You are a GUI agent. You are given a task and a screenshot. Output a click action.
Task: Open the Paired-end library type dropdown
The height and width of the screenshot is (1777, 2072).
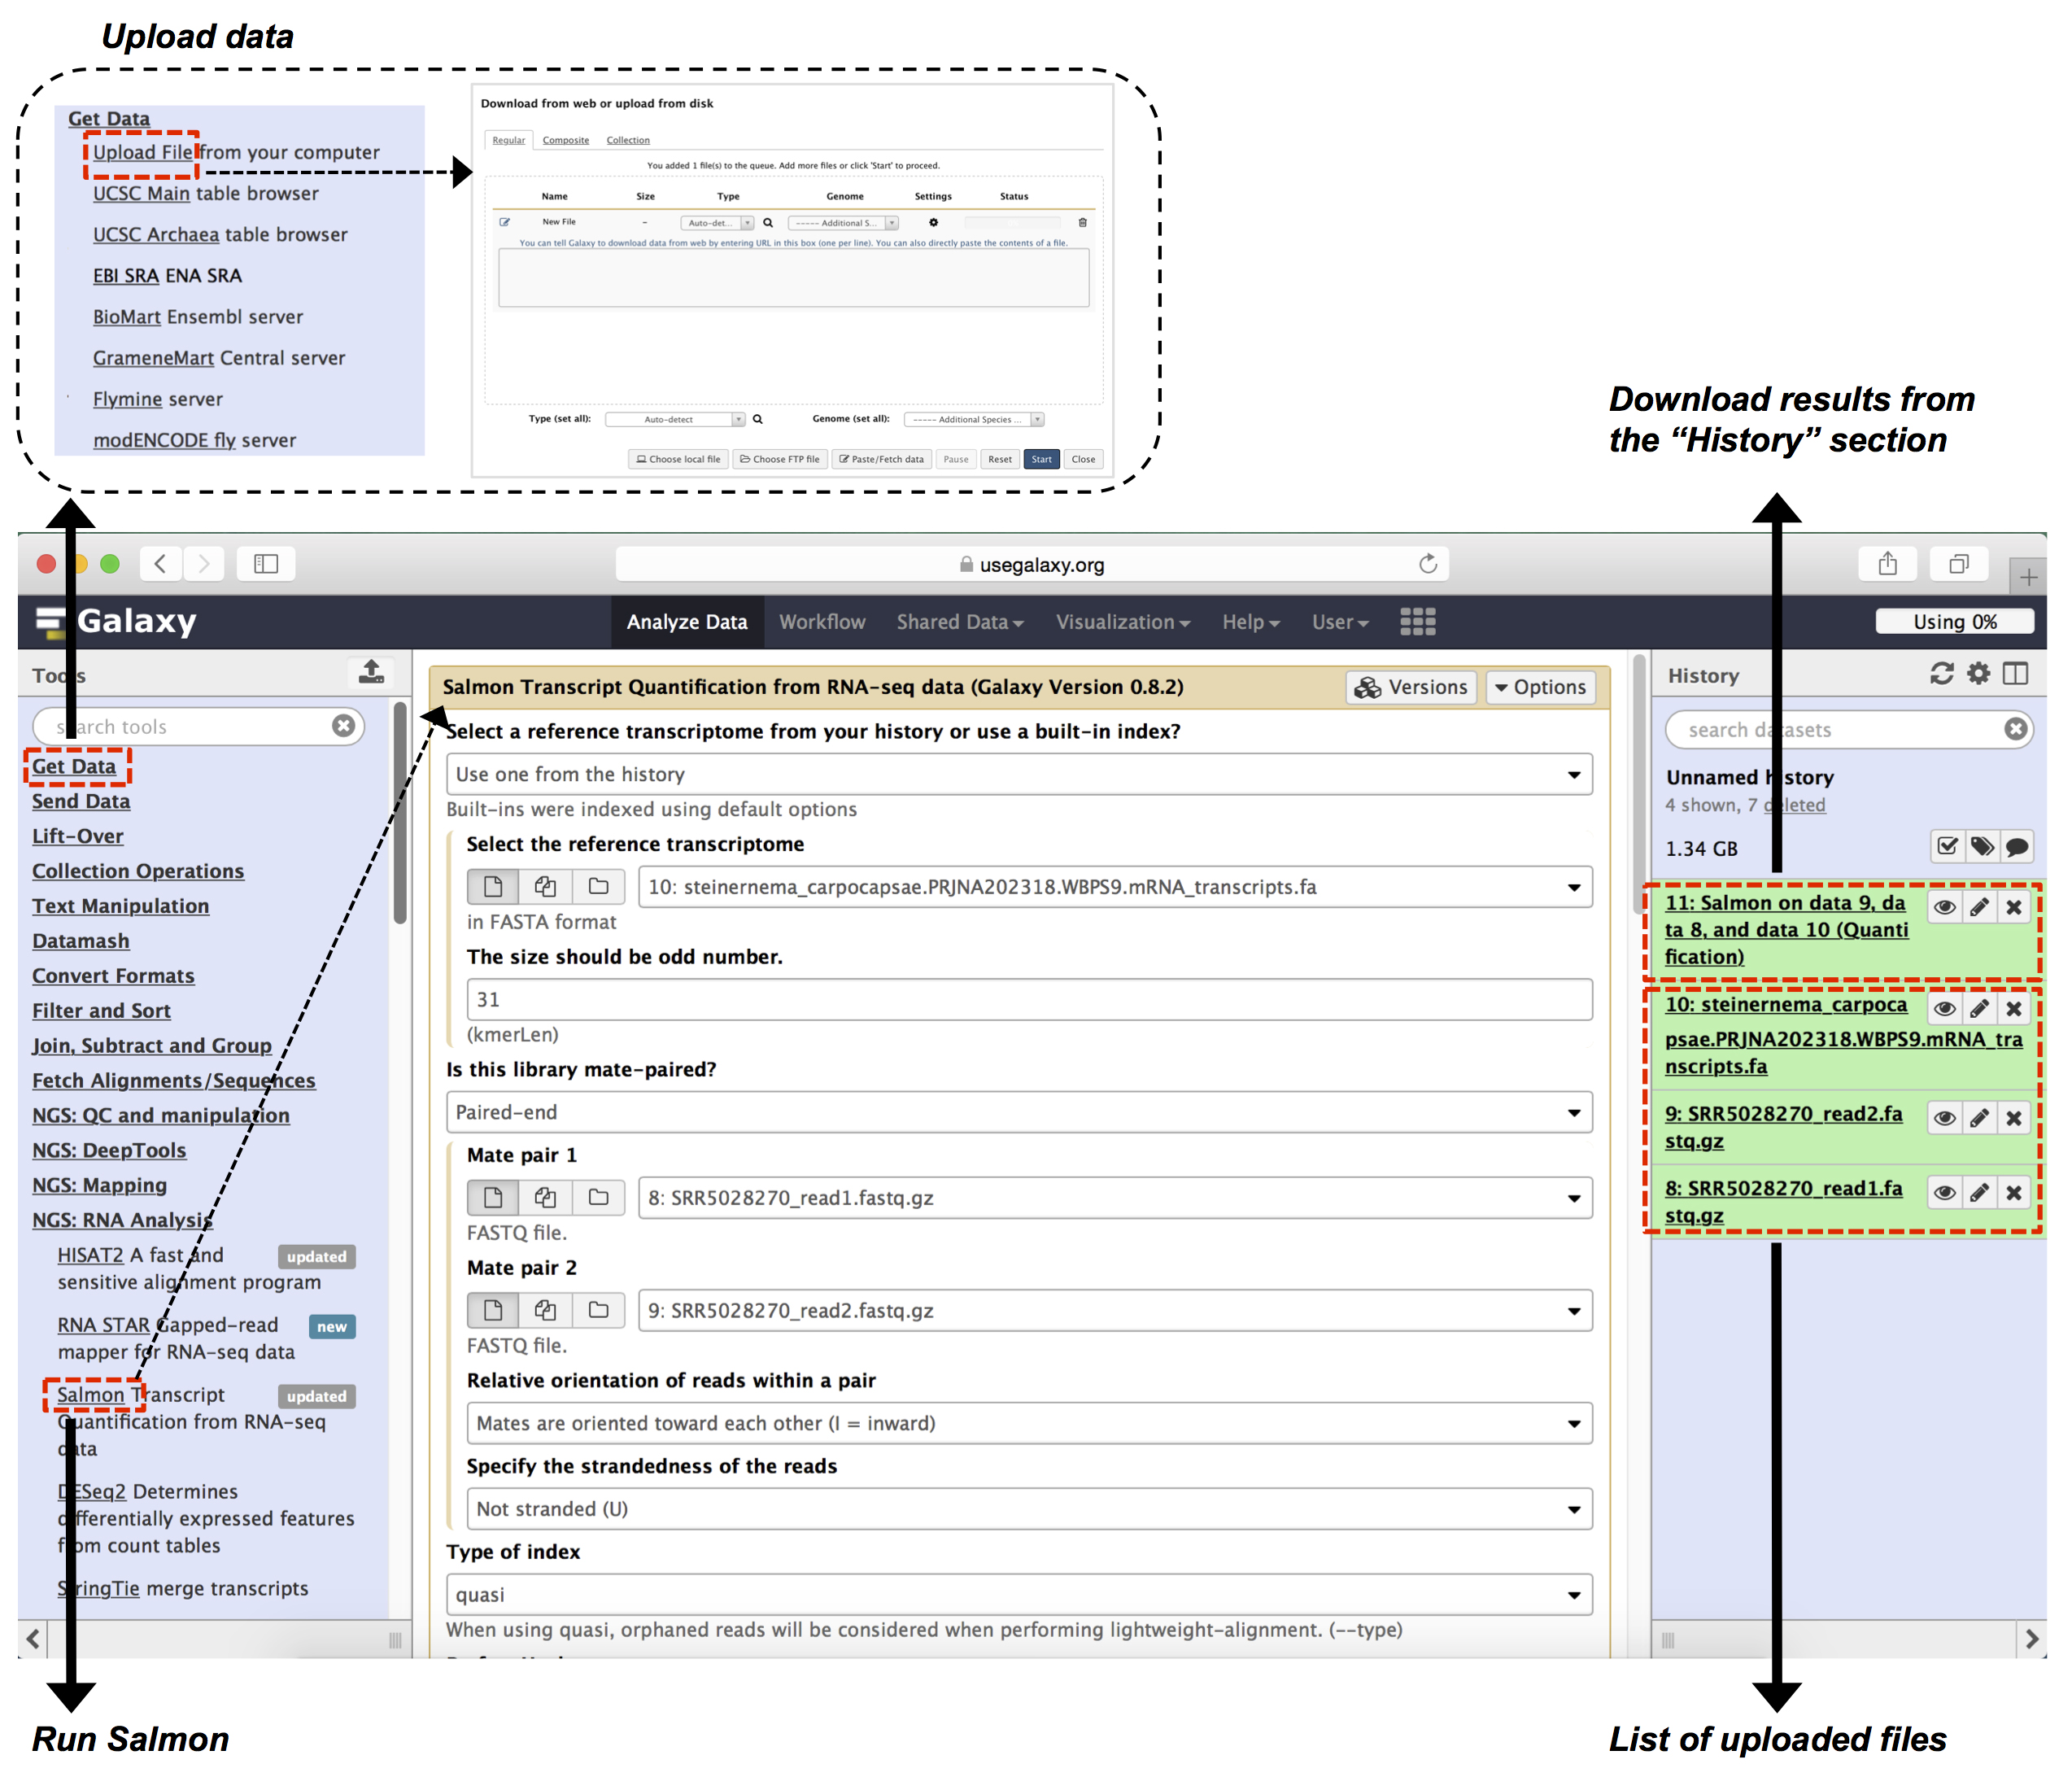[x=1019, y=1112]
